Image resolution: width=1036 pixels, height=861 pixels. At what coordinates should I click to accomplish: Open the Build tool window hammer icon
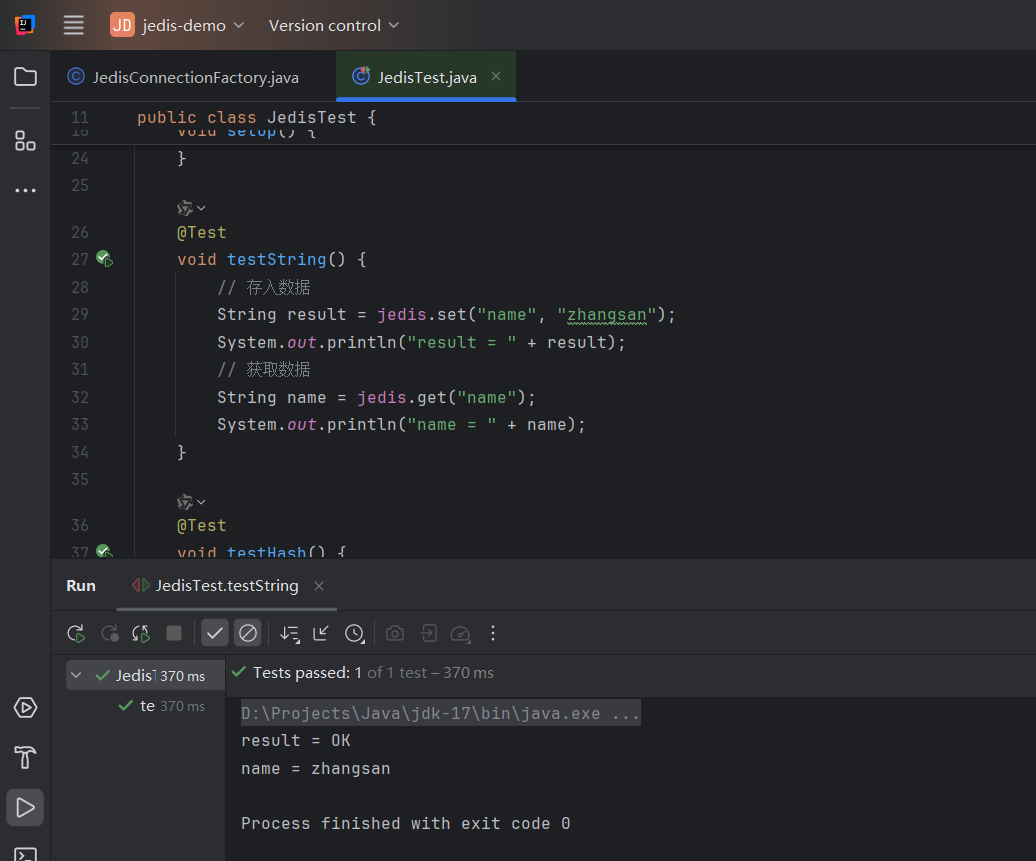[25, 757]
